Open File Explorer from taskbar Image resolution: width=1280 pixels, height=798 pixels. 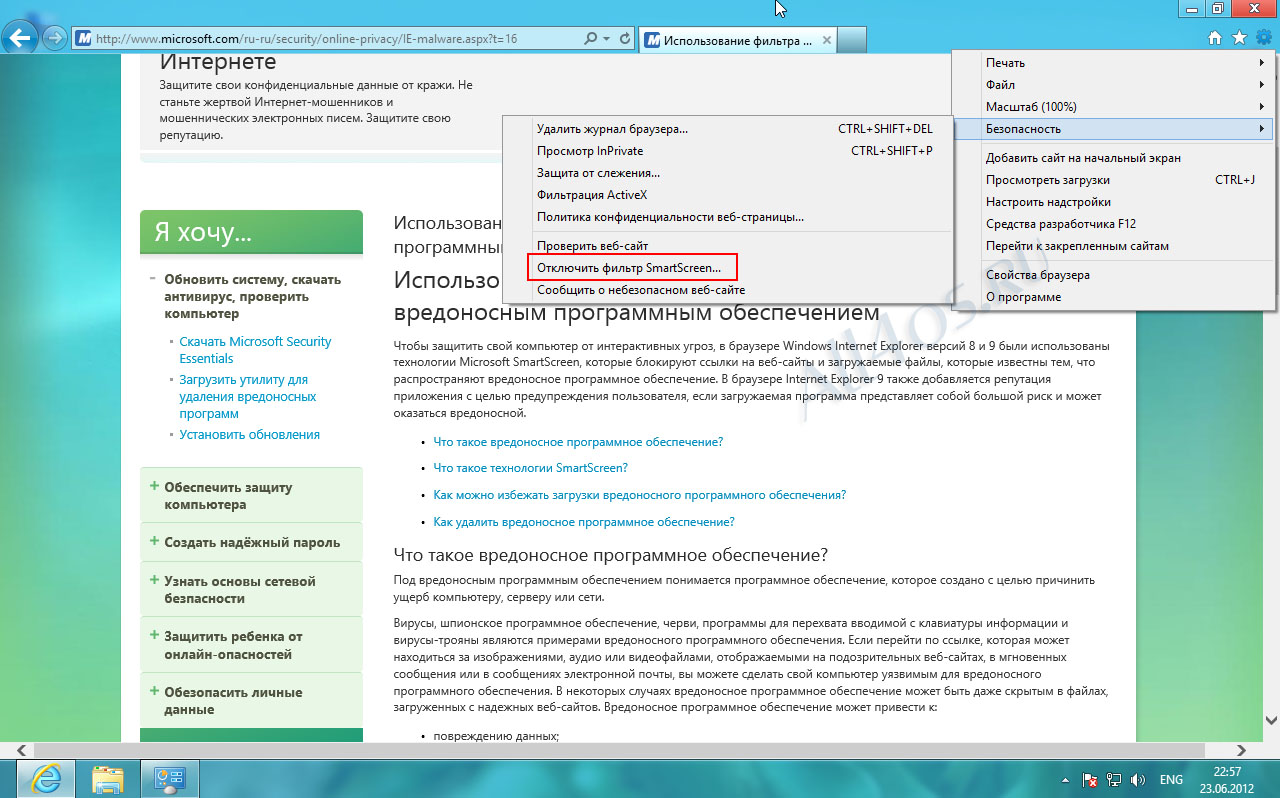107,778
